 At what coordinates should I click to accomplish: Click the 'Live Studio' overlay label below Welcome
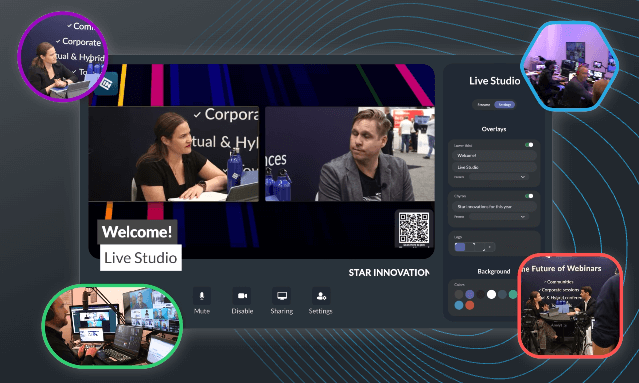[x=141, y=258]
